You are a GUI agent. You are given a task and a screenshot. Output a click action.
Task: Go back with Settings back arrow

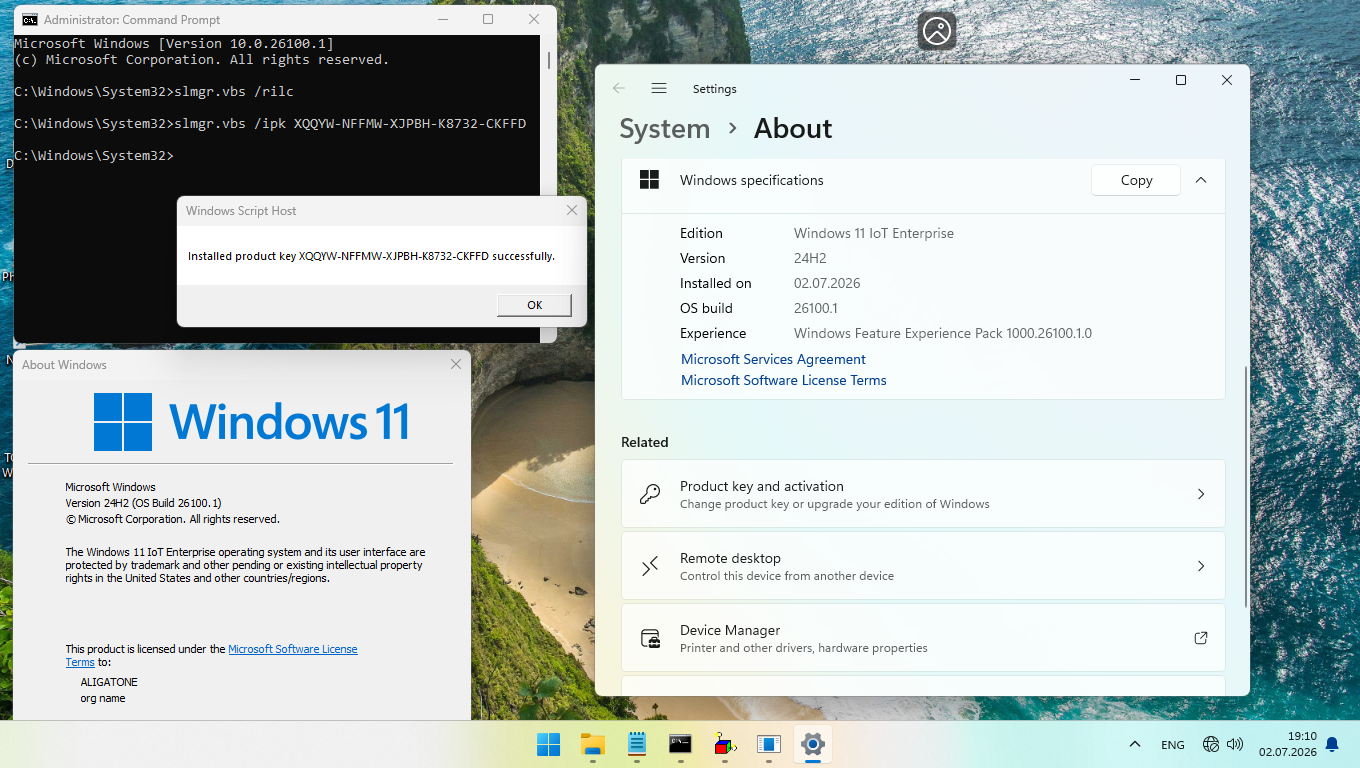[x=619, y=88]
